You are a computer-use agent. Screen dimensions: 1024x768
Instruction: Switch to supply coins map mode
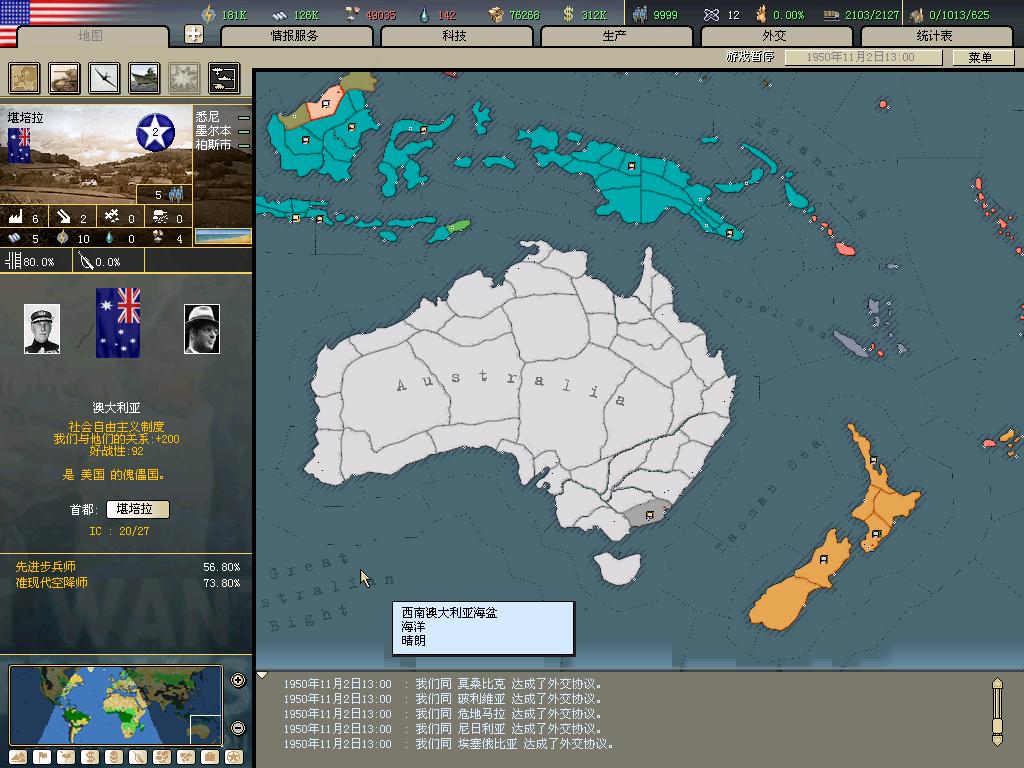(x=114, y=757)
